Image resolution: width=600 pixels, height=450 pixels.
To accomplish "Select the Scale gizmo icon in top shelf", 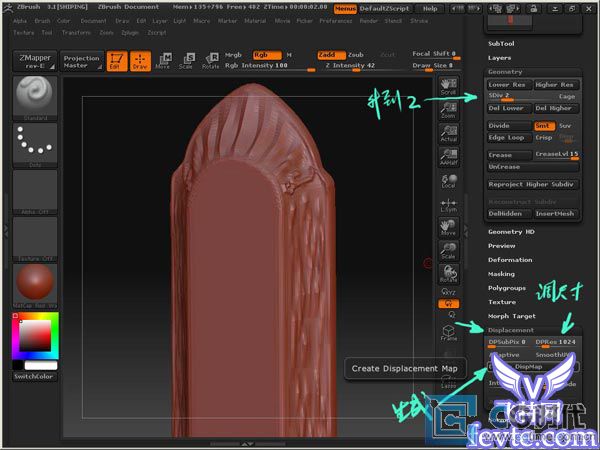I will 187,61.
